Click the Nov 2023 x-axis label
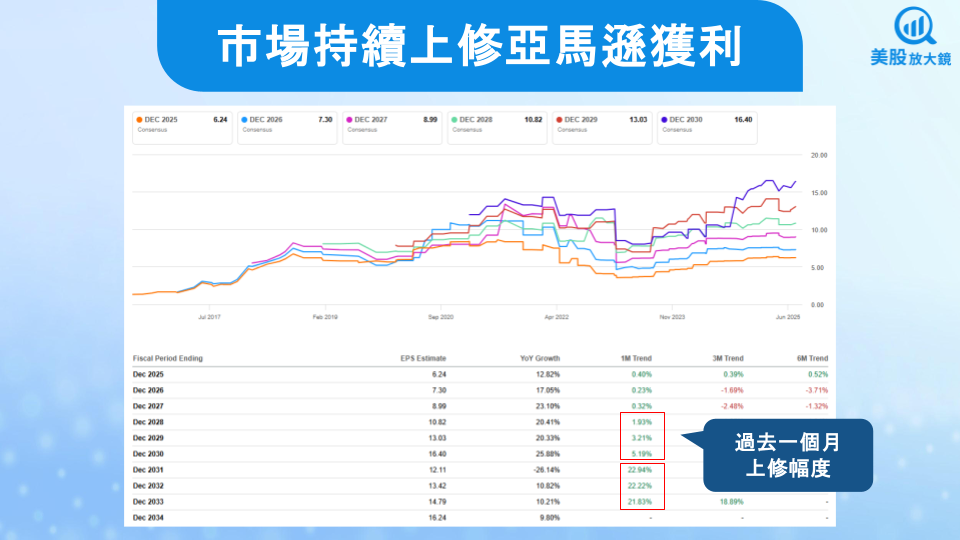Viewport: 960px width, 540px height. tap(672, 317)
